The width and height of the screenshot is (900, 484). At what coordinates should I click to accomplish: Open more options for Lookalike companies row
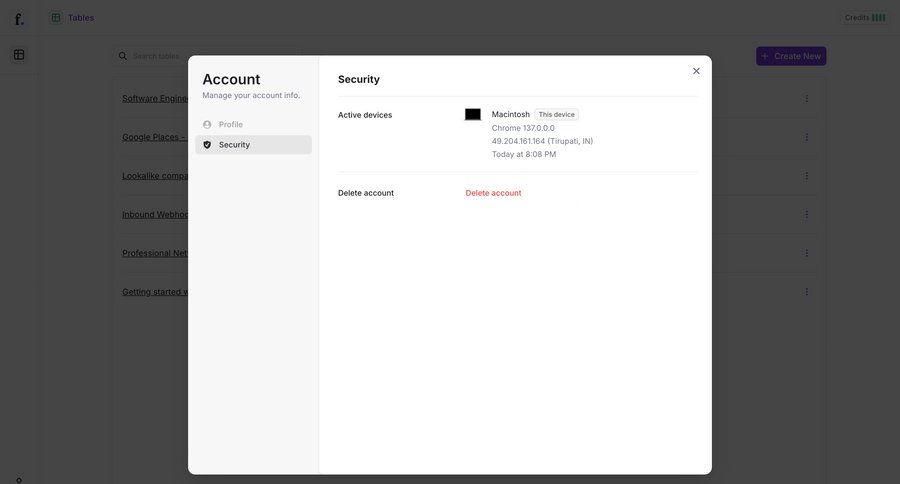[x=806, y=176]
